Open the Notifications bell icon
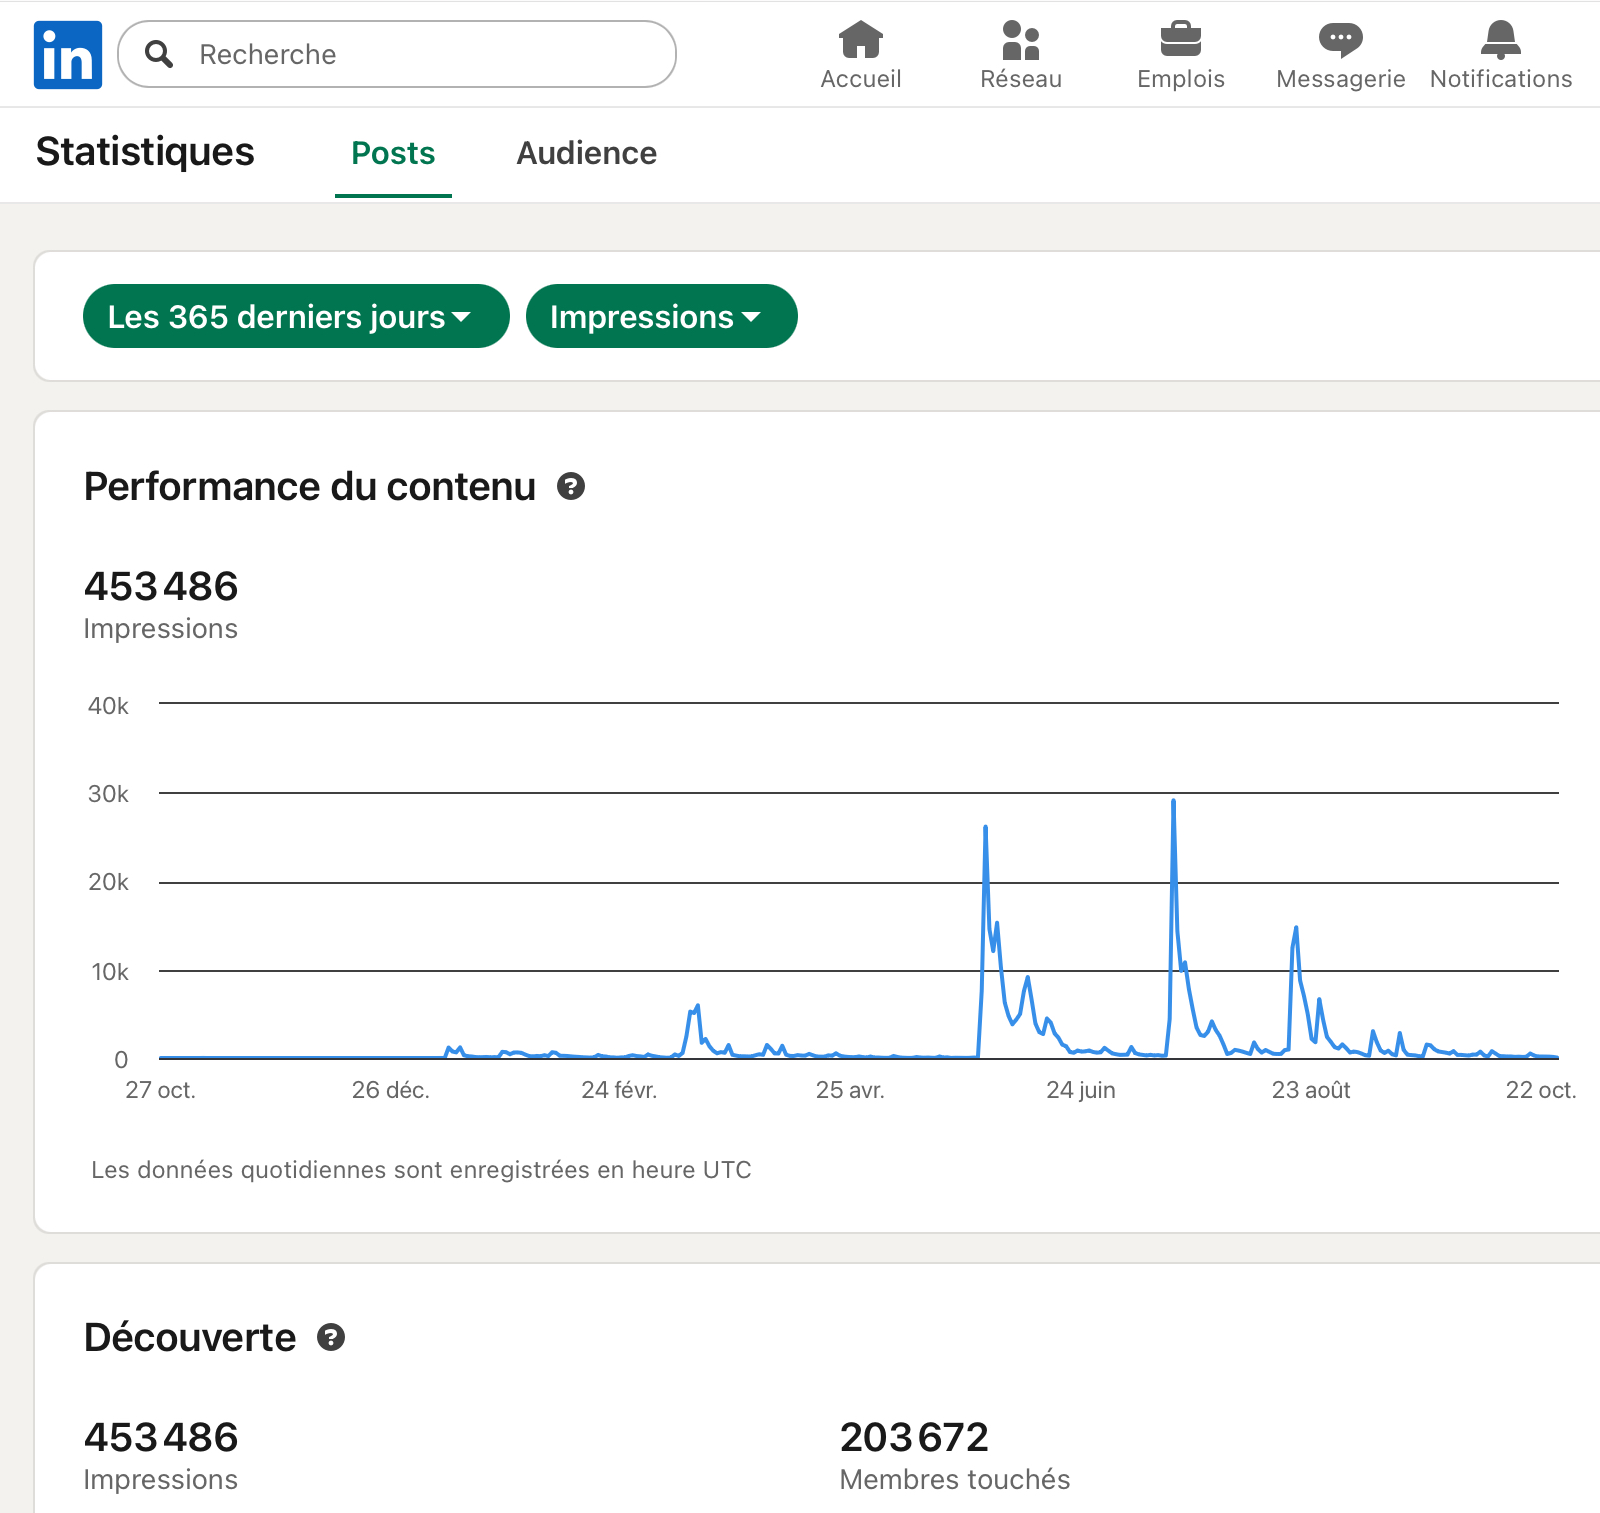The width and height of the screenshot is (1600, 1513). pos(1500,41)
